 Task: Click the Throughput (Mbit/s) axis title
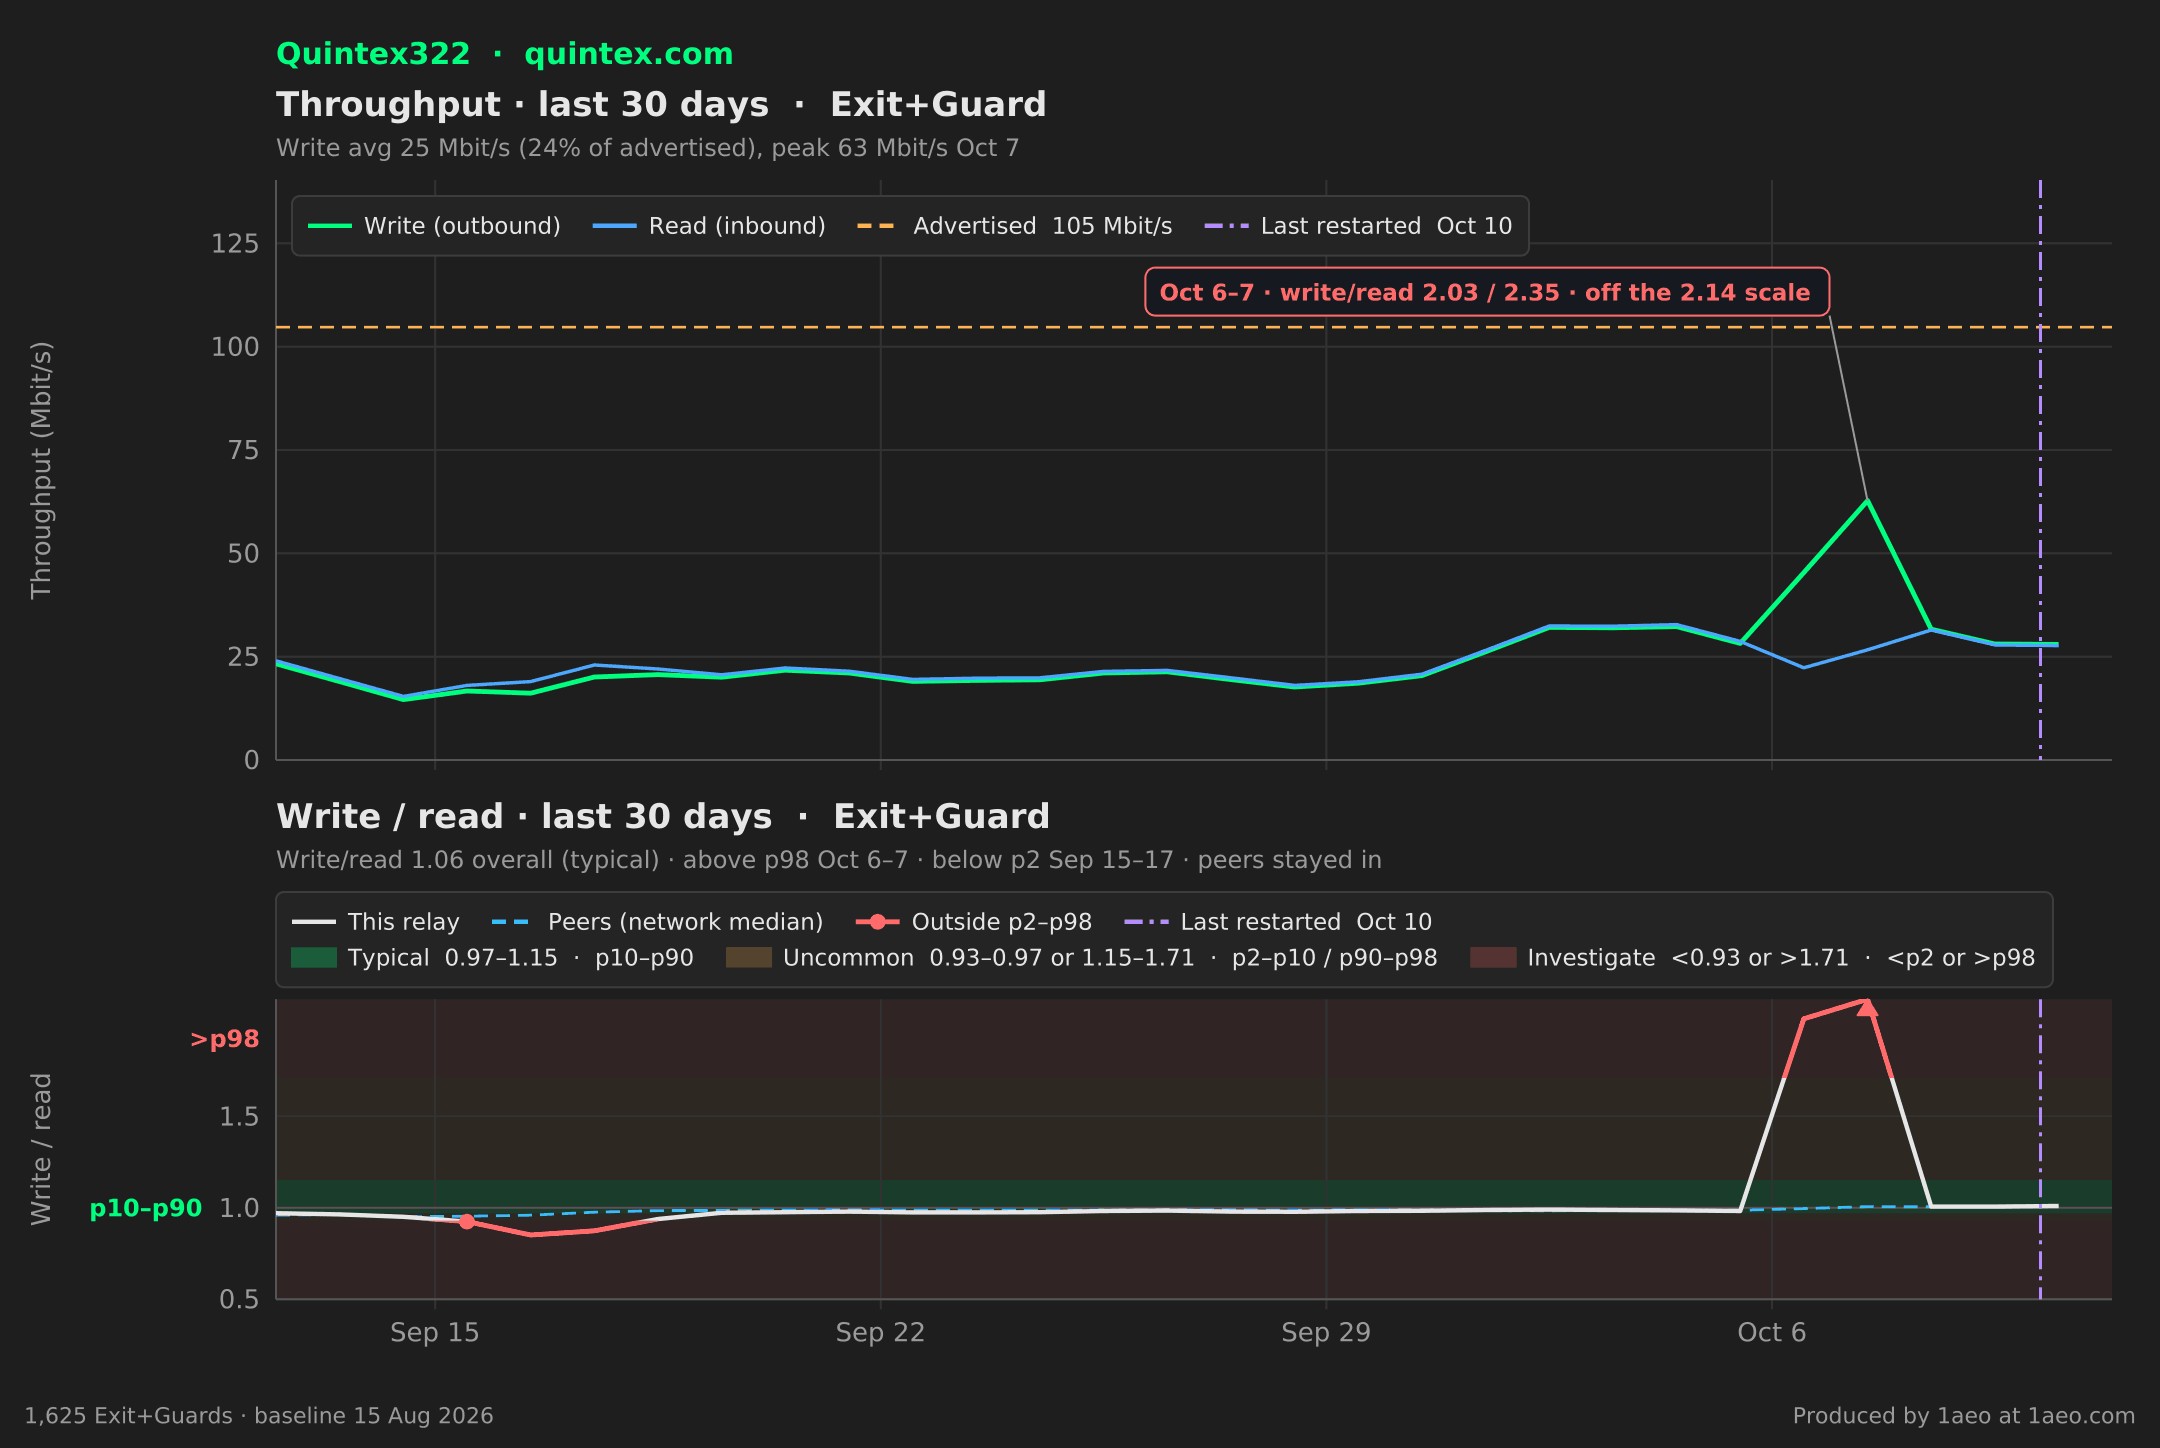tap(41, 470)
